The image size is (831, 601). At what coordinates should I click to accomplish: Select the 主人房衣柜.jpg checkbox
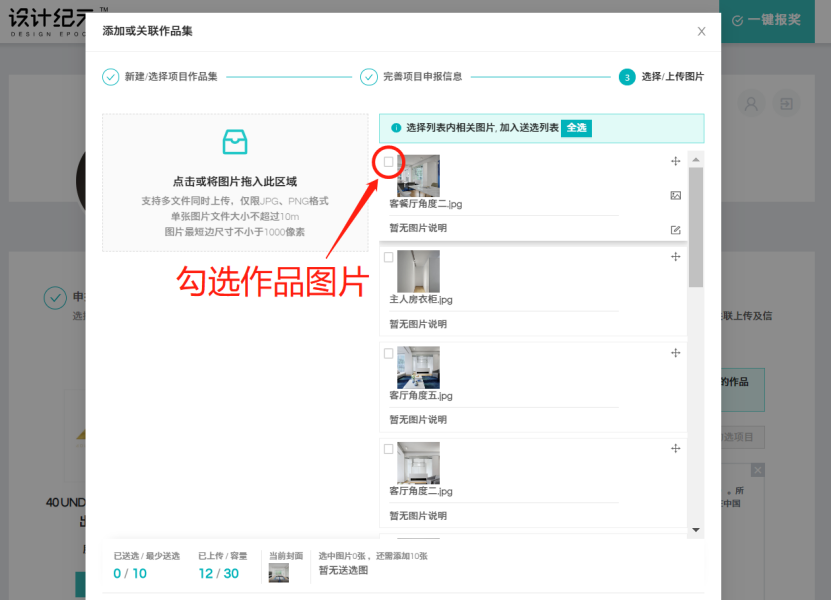click(x=388, y=257)
